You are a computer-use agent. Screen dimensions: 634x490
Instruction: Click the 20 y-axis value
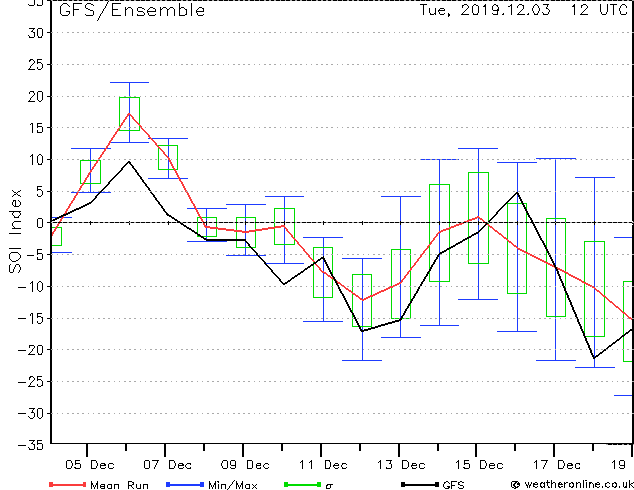point(35,97)
